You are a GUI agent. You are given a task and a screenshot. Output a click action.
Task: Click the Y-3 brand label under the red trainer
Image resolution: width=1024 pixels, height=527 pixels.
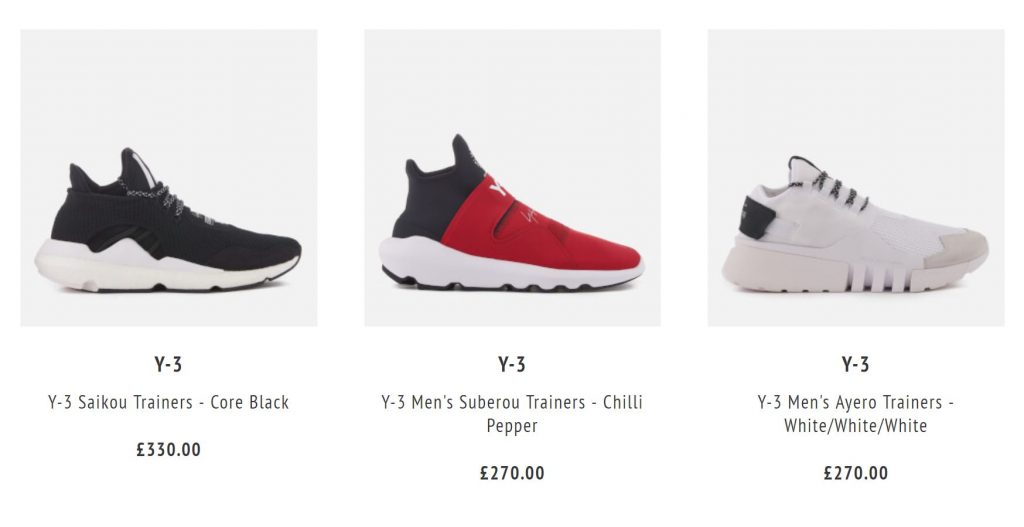click(512, 364)
